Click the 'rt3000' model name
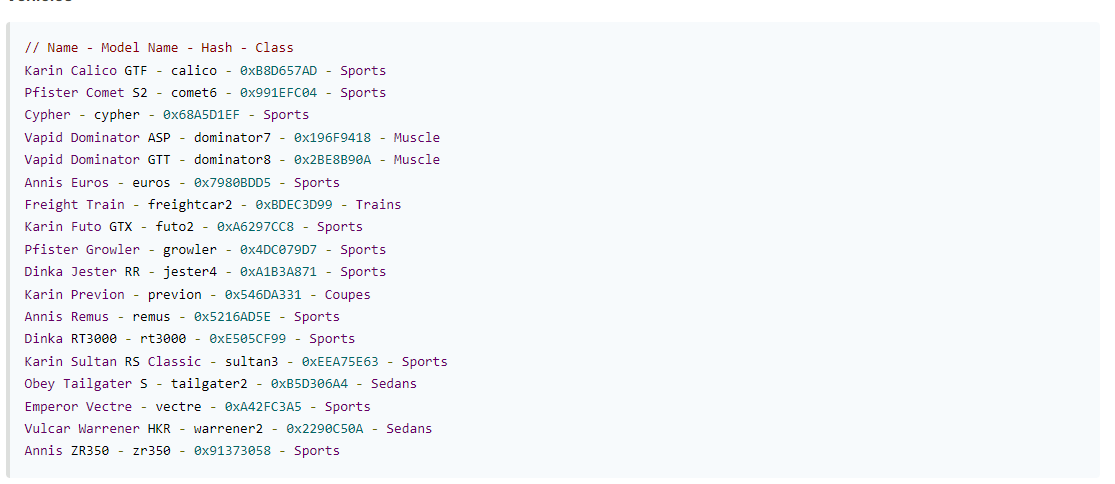 (x=163, y=339)
